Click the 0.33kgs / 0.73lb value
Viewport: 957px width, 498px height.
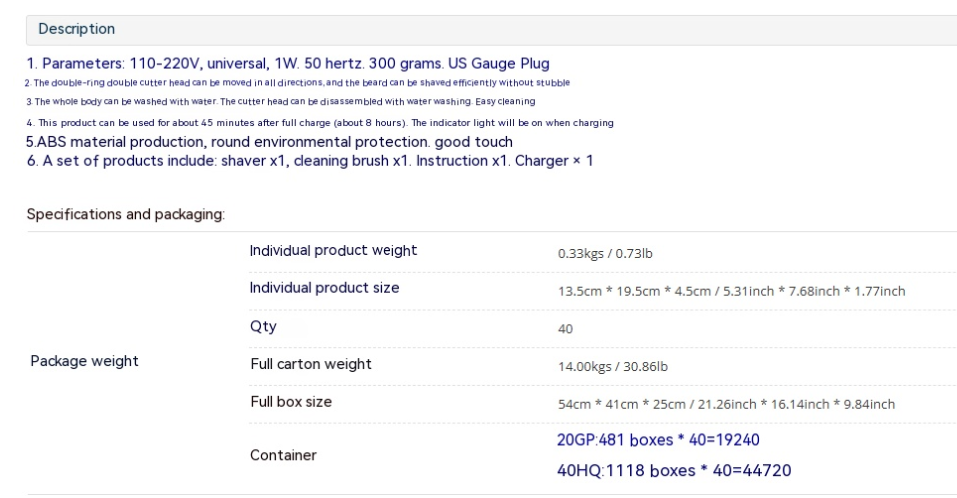click(604, 253)
